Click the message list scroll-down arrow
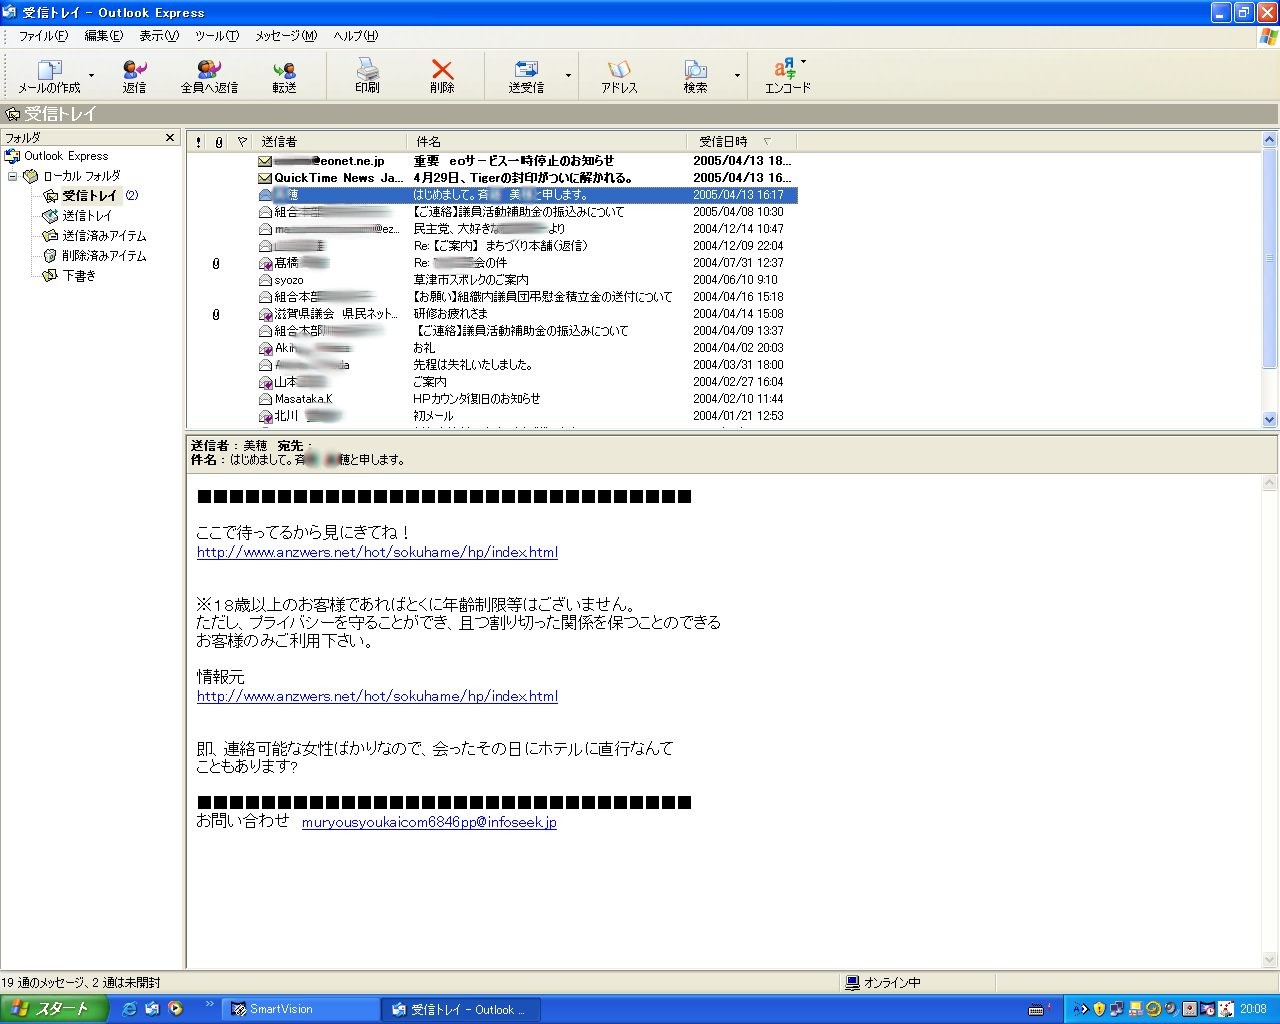Image resolution: width=1280 pixels, height=1024 pixels. coord(1270,420)
